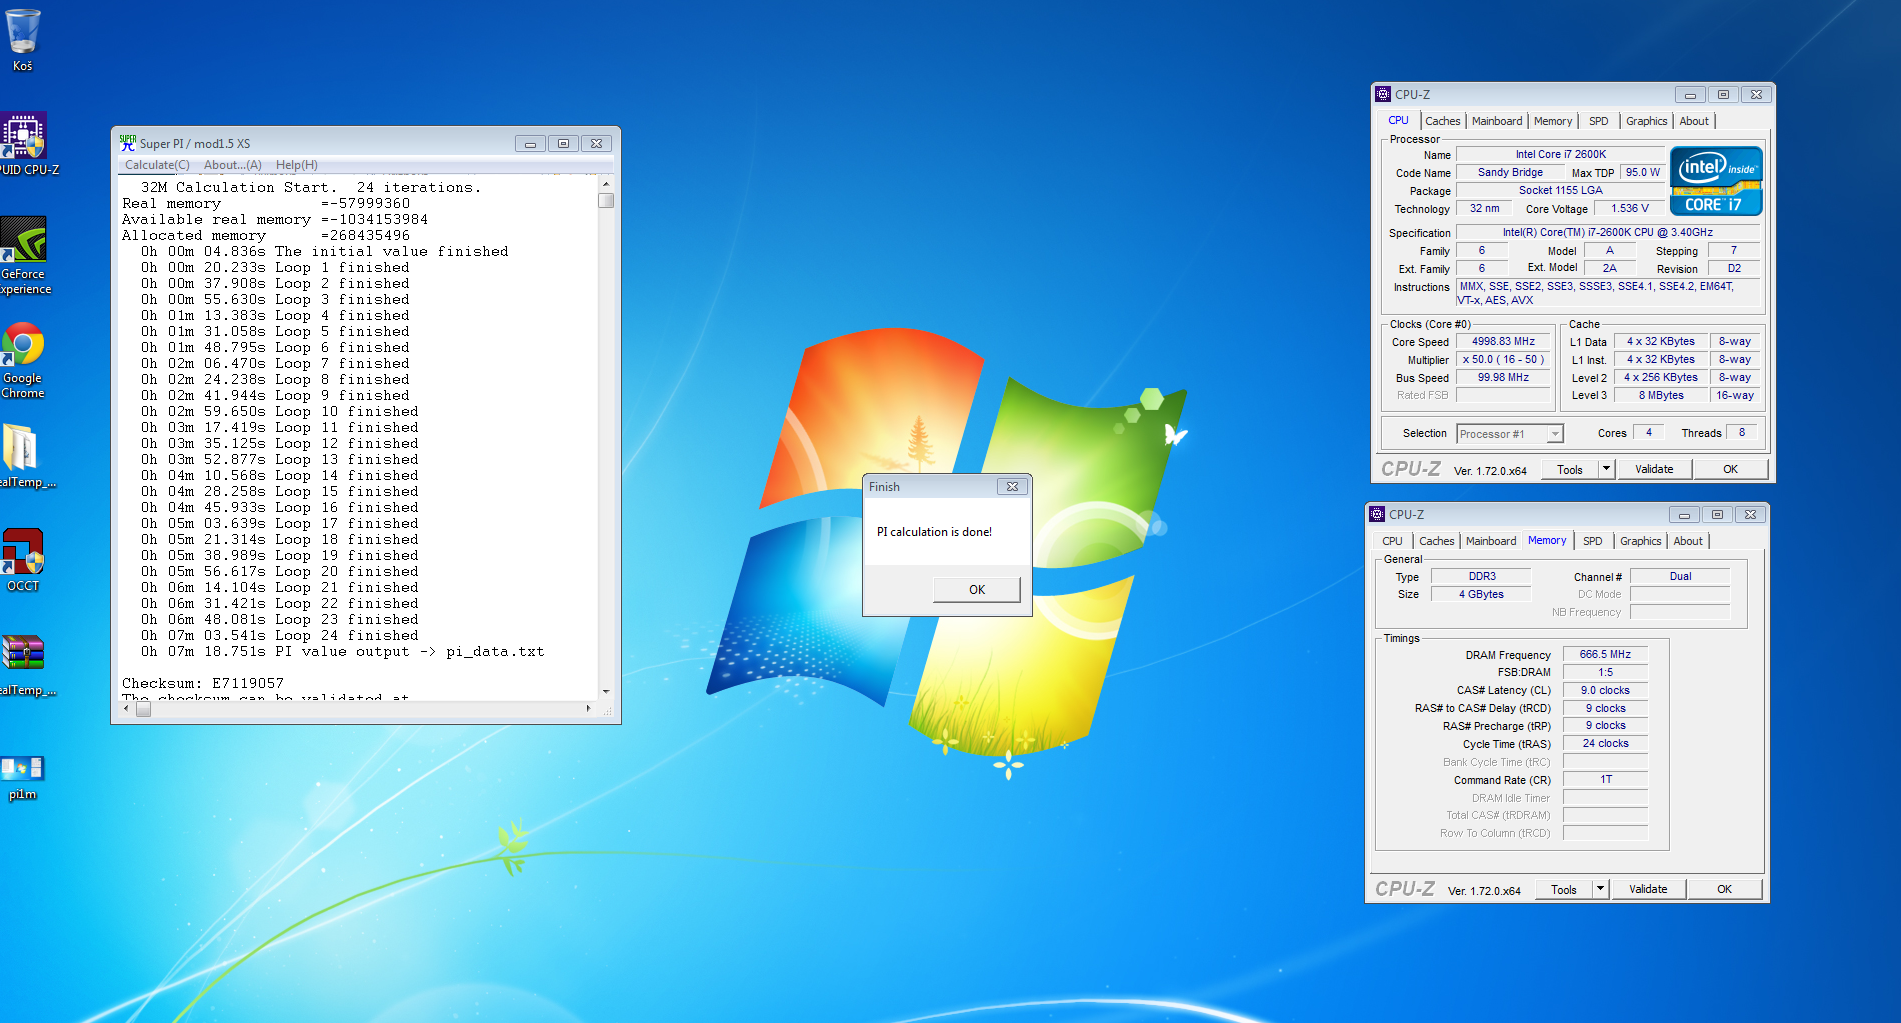Click OK in Memory CPU-Z window
Screen dimensions: 1901x1023
click(x=1724, y=889)
